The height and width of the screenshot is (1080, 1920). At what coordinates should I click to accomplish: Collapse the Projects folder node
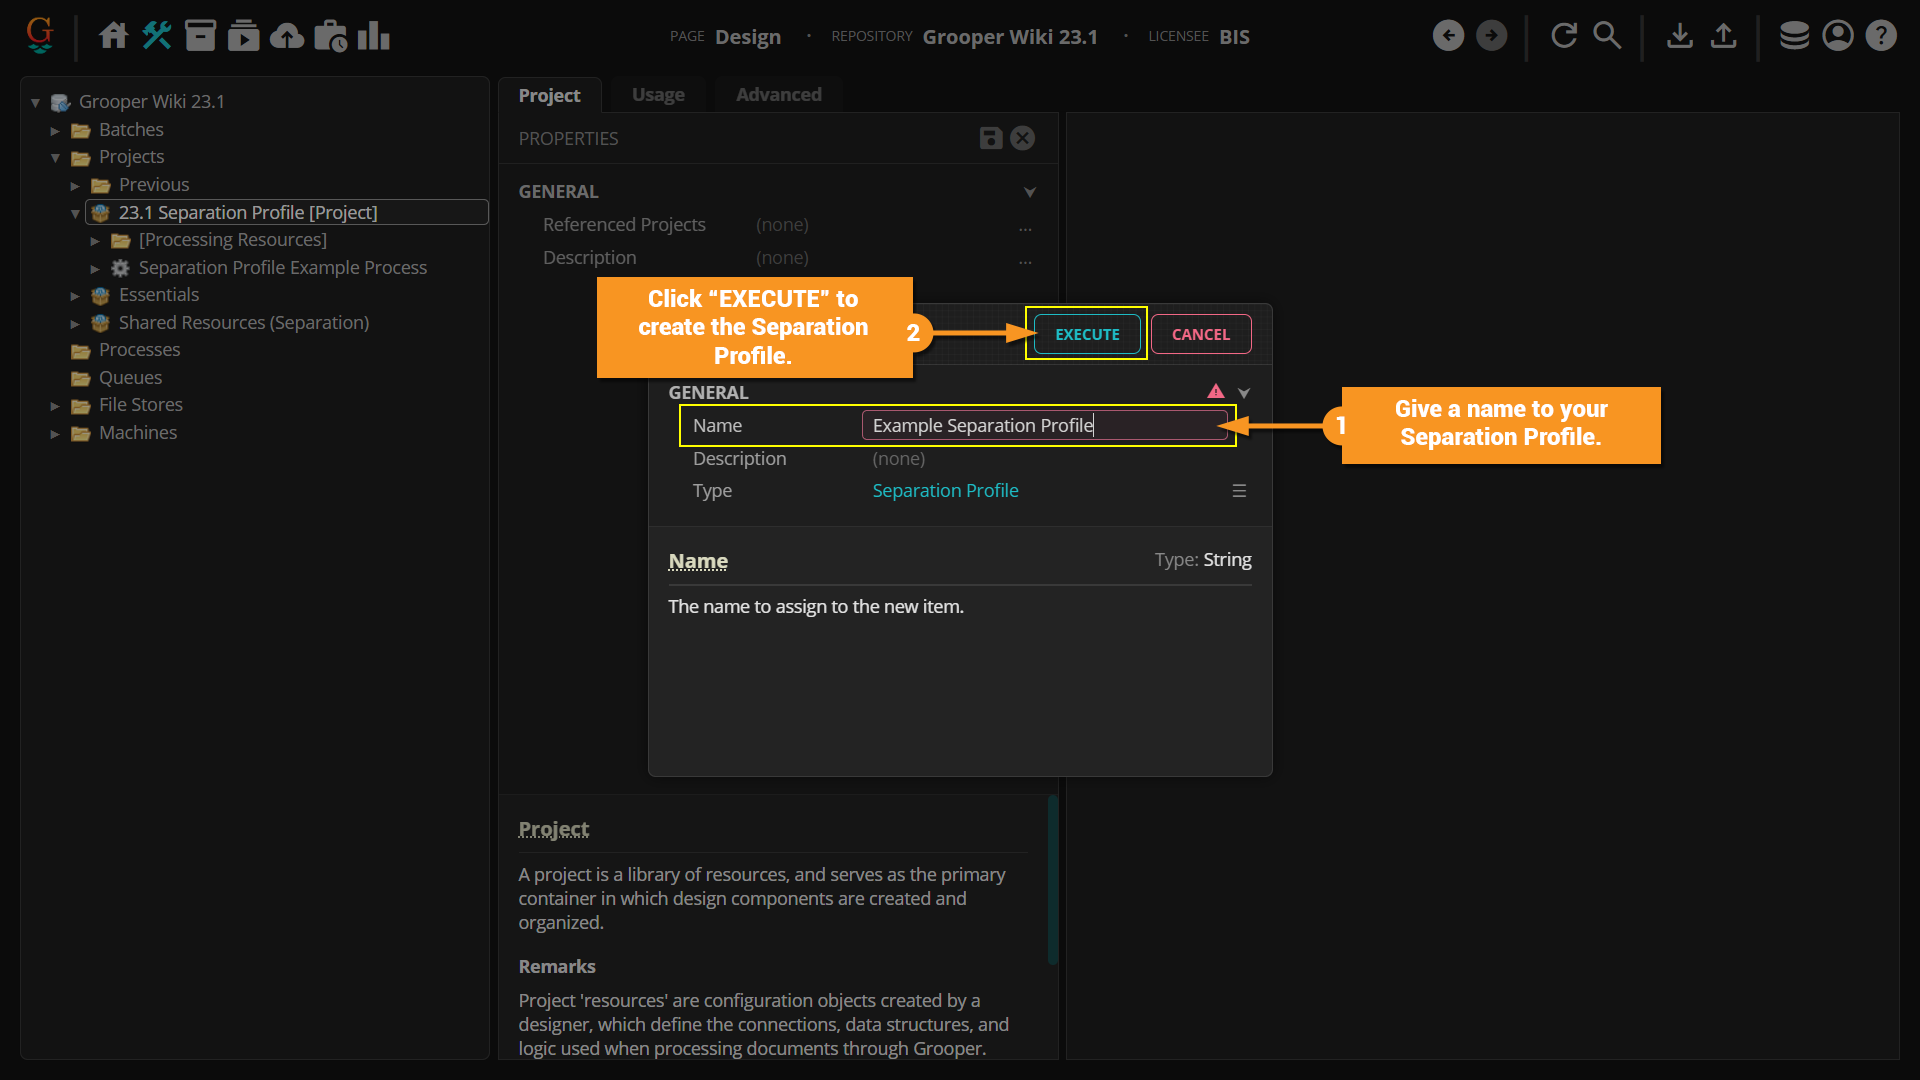pos(55,158)
